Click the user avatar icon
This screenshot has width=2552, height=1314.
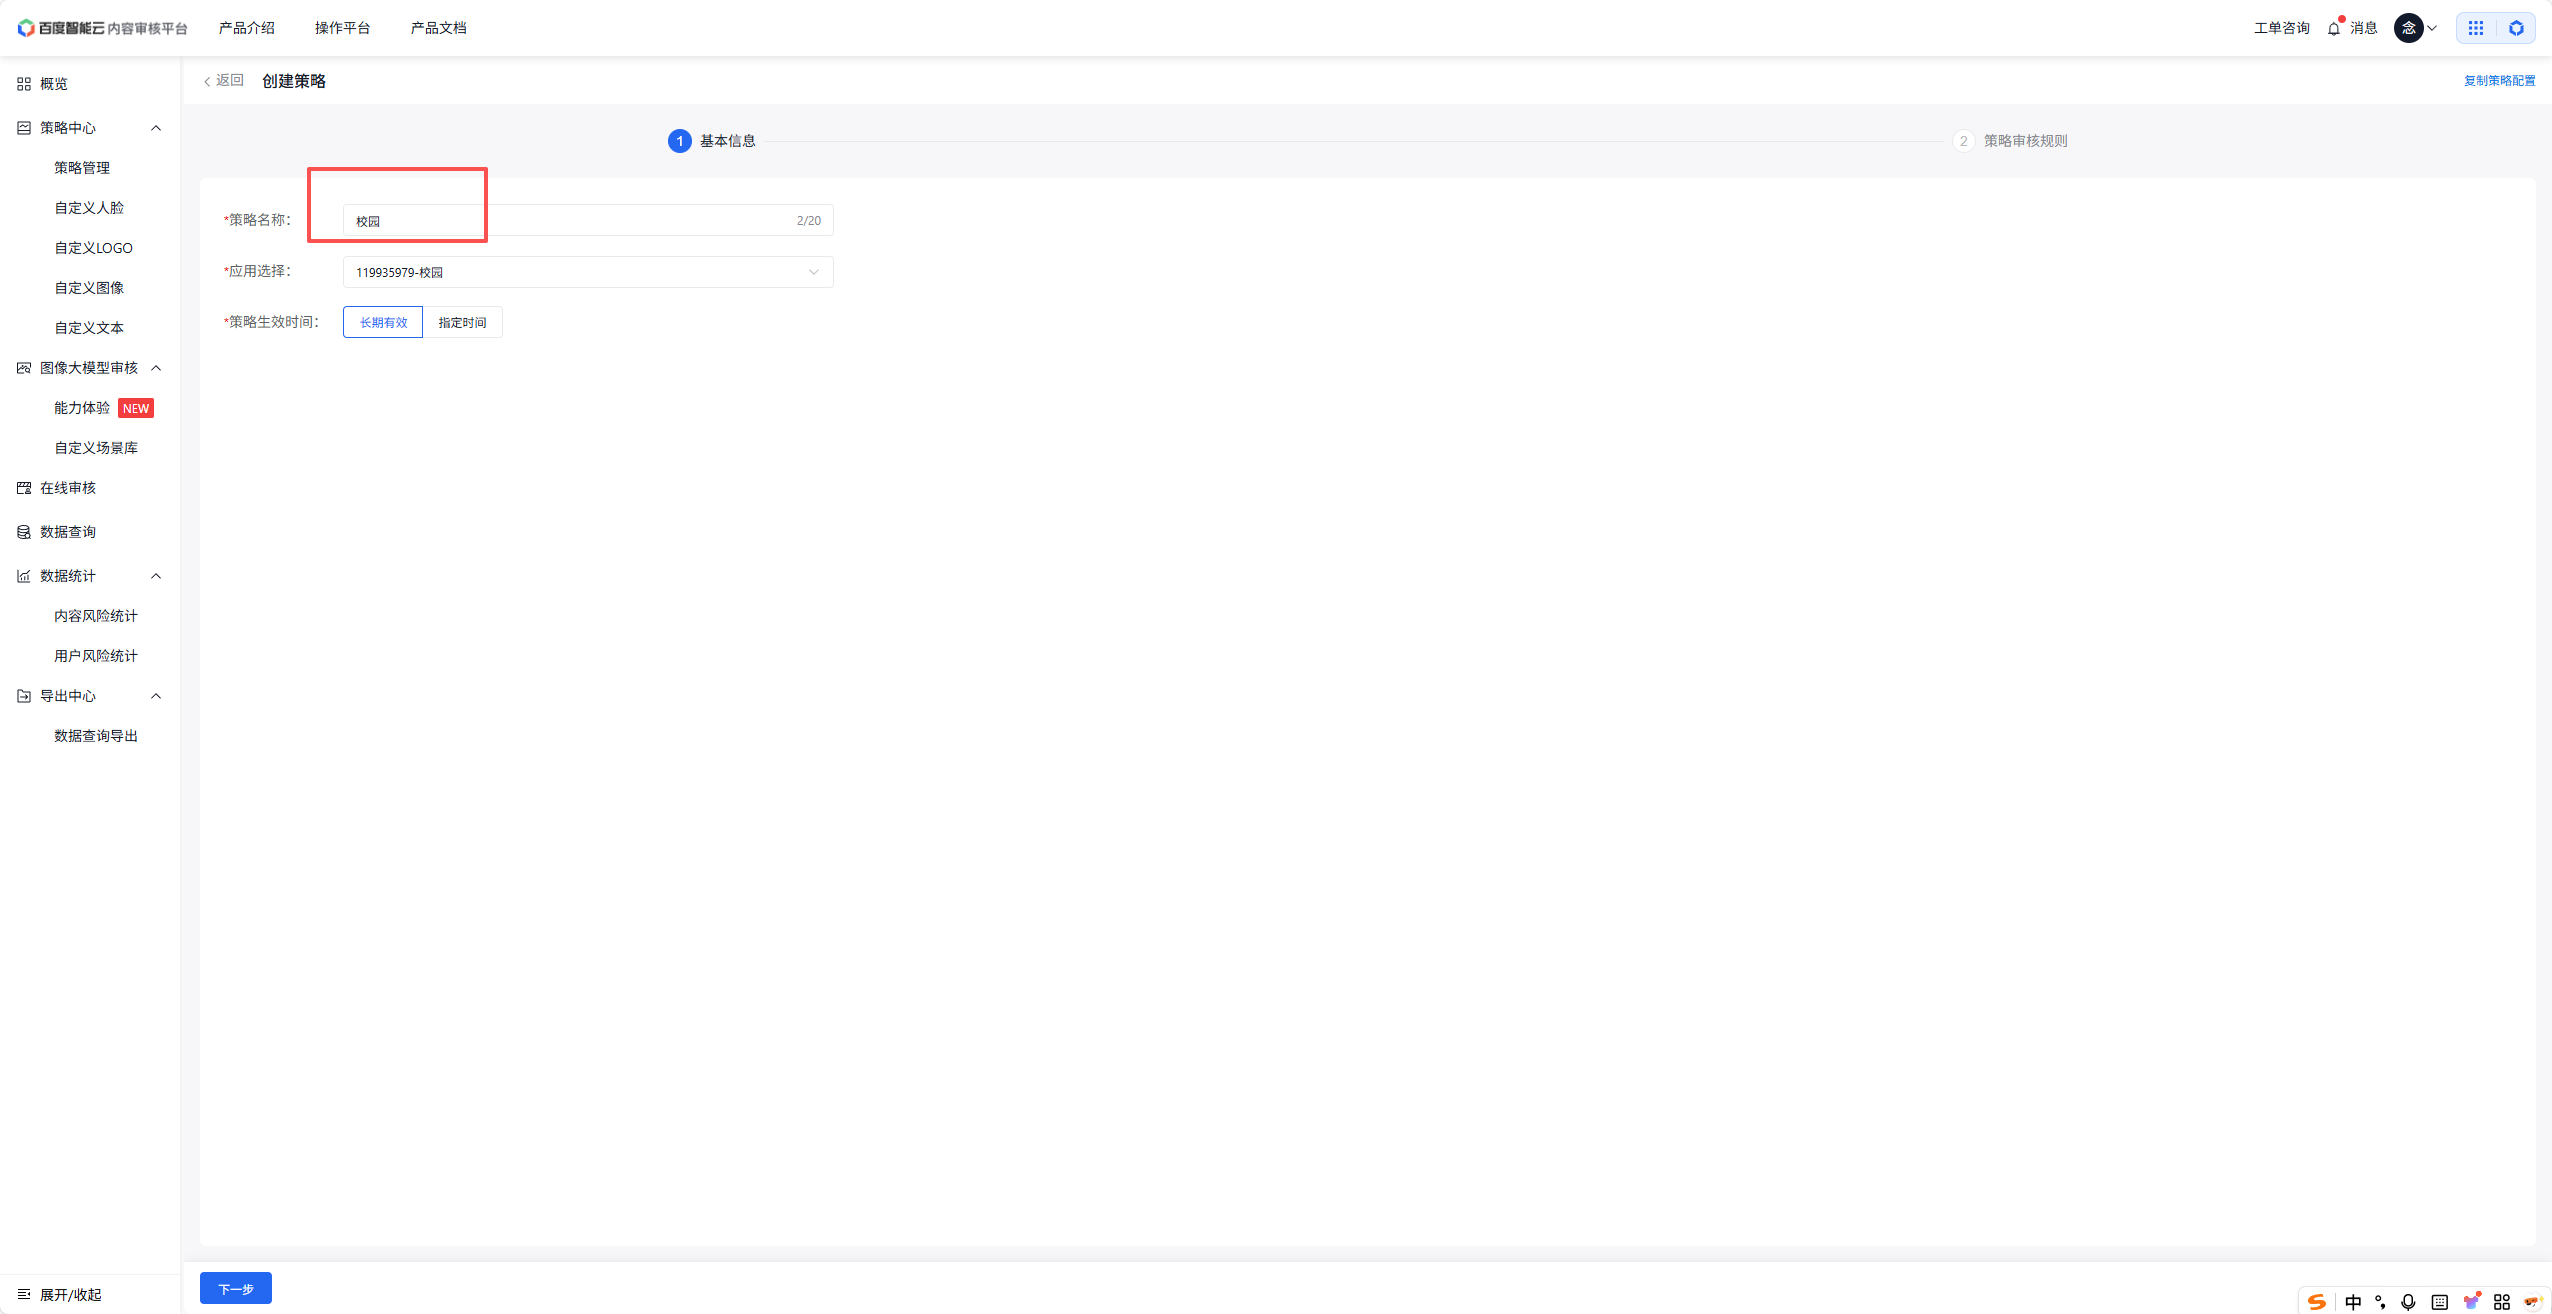[x=2408, y=28]
